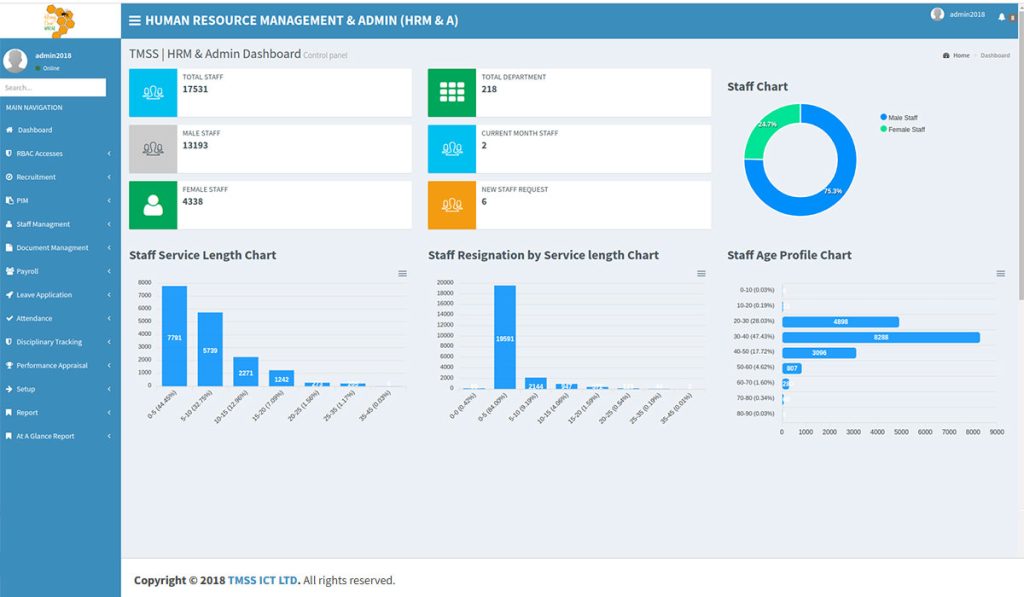Expand the Payroll sidebar menu
Image resolution: width=1024 pixels, height=597 pixels.
(58, 271)
